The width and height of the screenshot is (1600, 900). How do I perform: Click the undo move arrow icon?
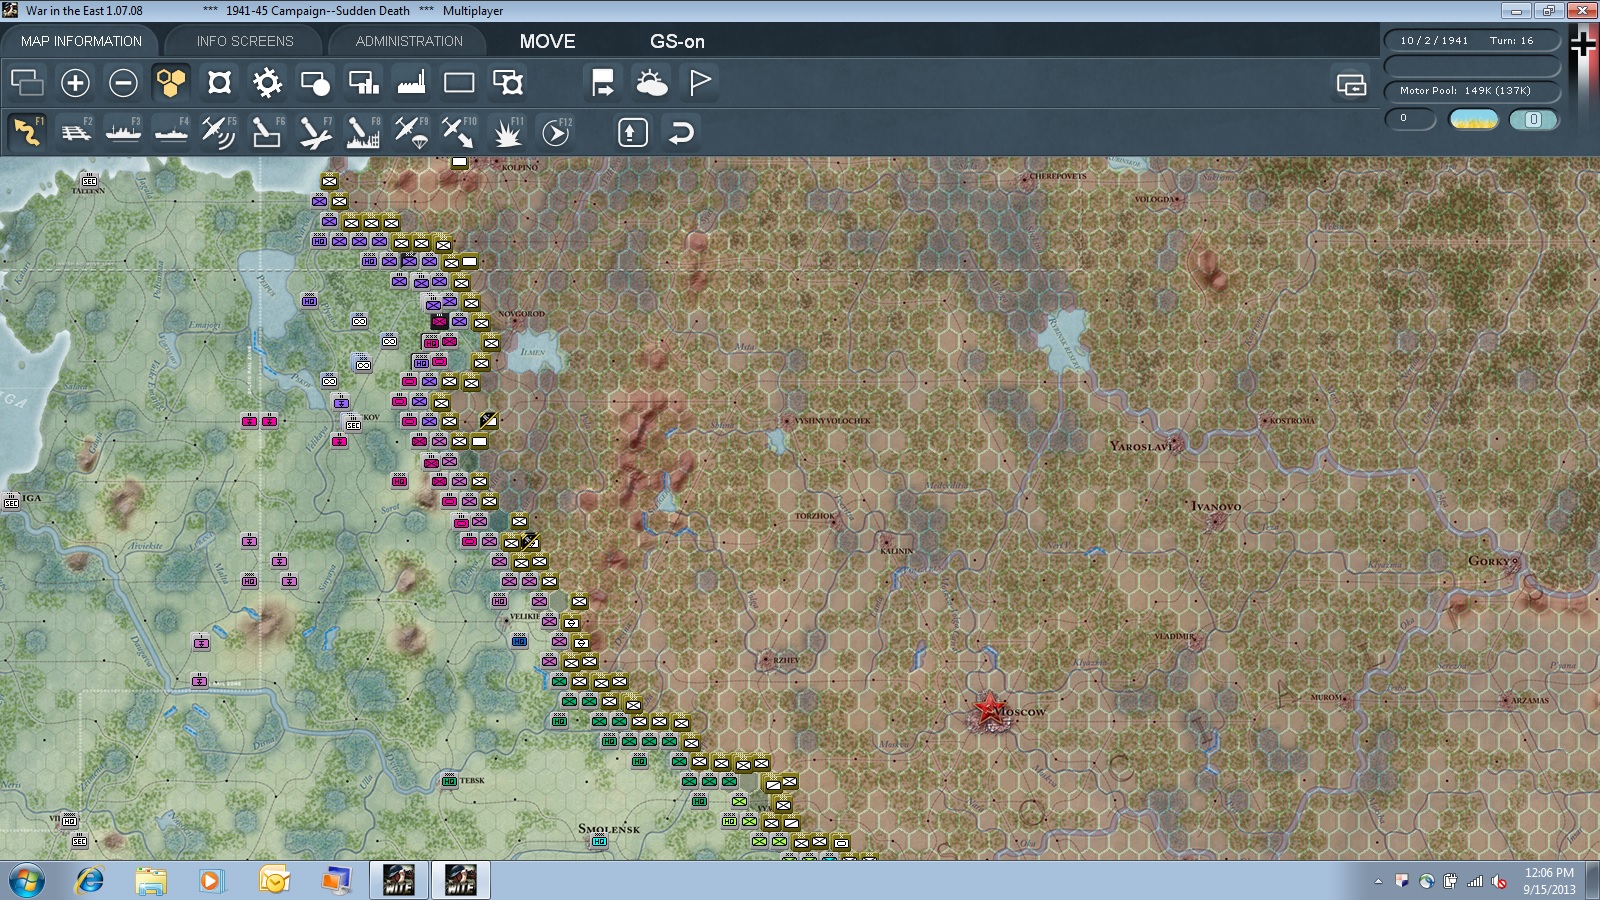pos(681,132)
